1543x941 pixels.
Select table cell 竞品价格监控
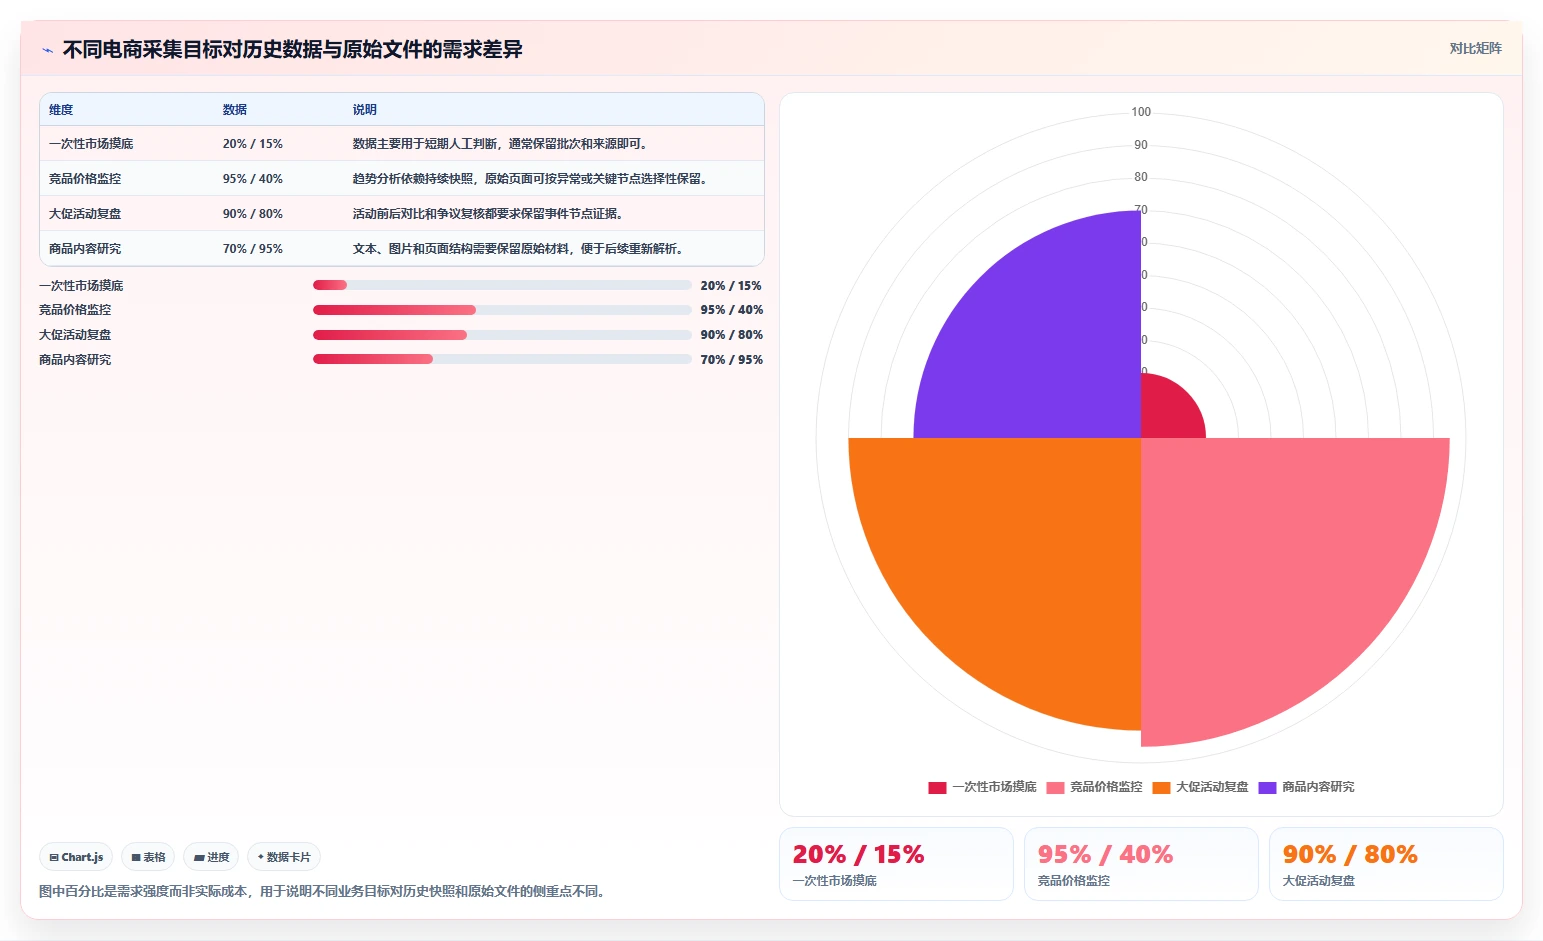pyautogui.click(x=85, y=179)
